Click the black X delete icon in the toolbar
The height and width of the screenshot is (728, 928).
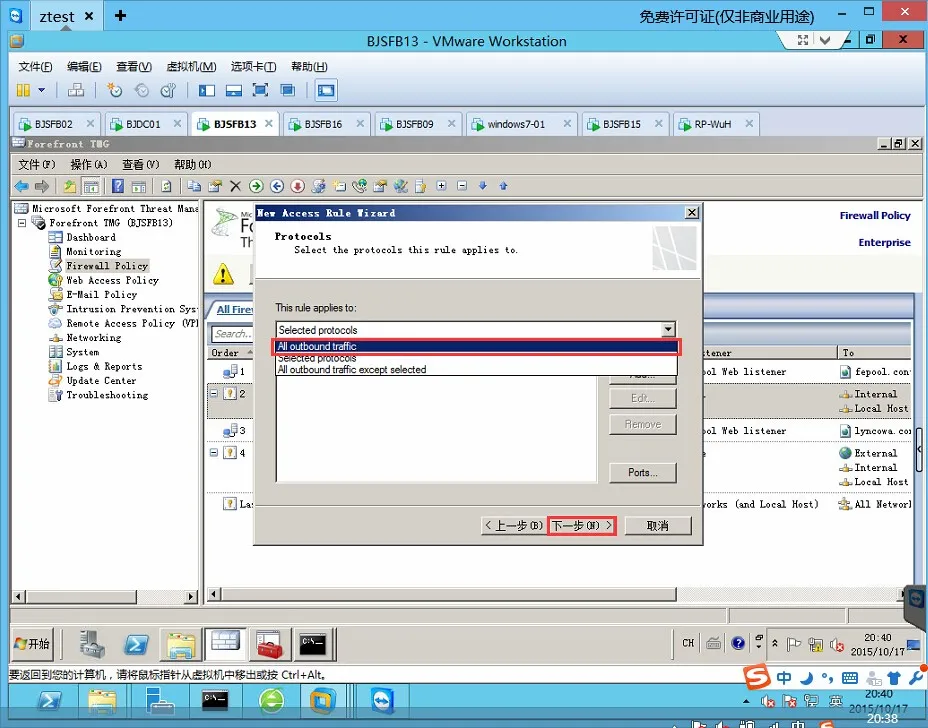236,186
